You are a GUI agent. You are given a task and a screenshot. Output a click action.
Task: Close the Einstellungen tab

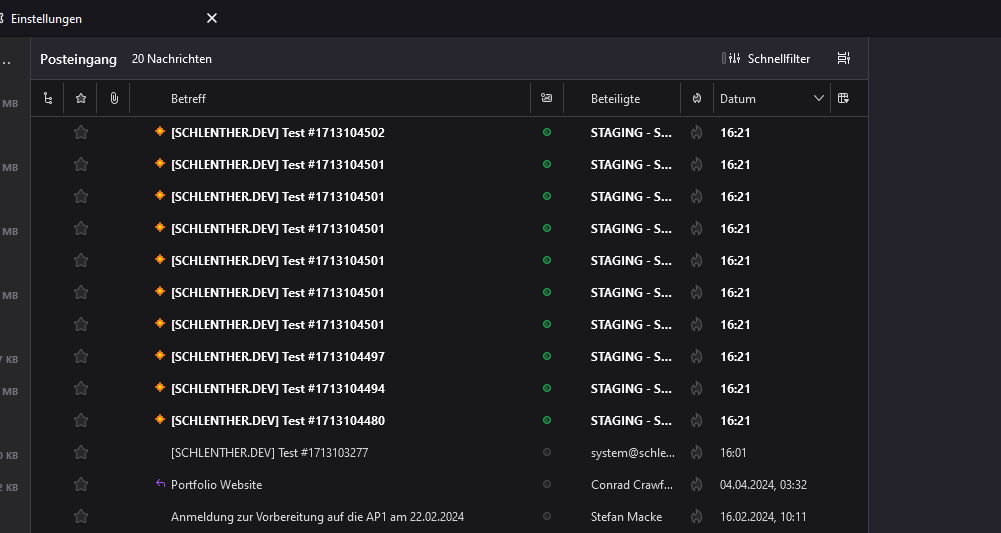(x=211, y=18)
